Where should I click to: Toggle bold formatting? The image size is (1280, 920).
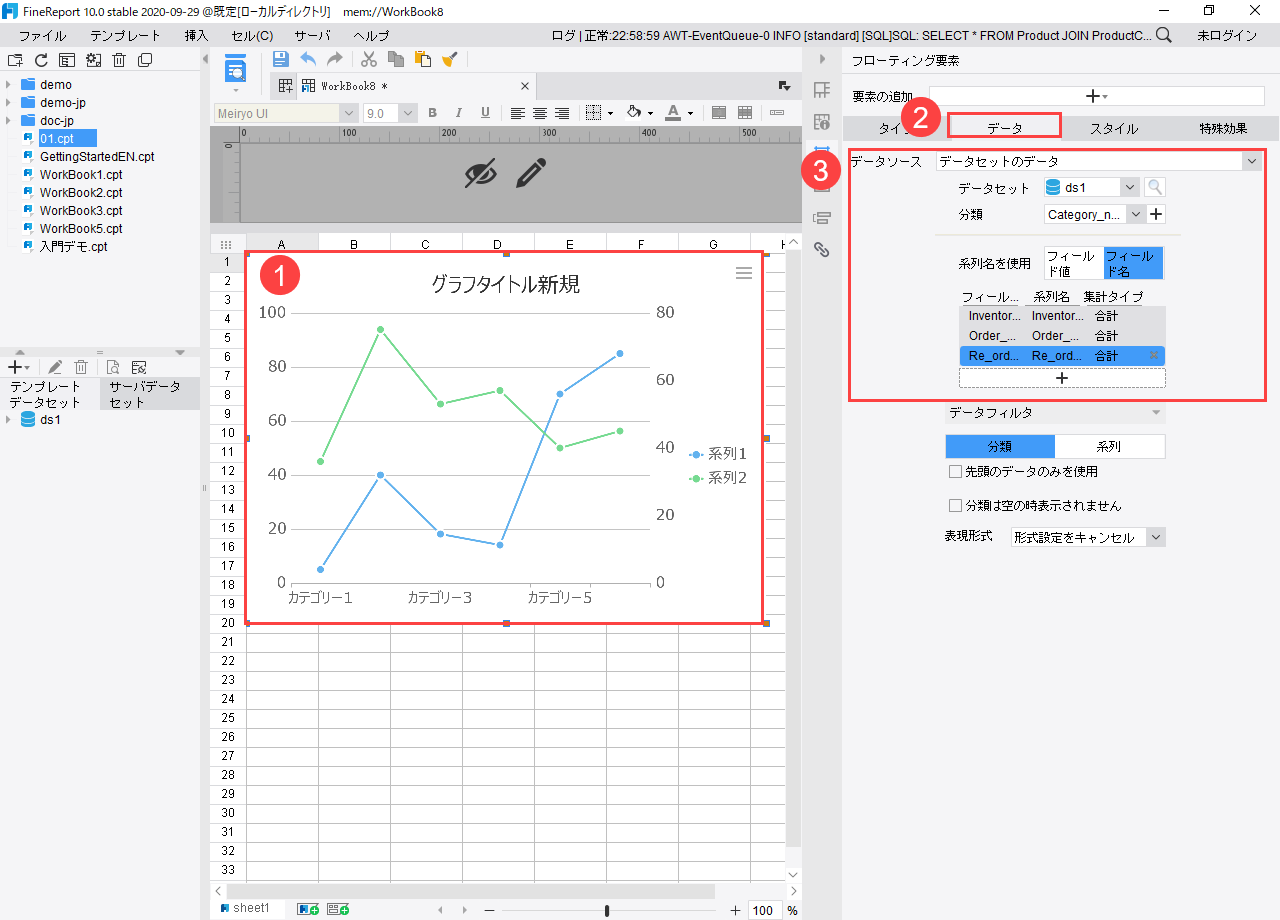coord(433,113)
